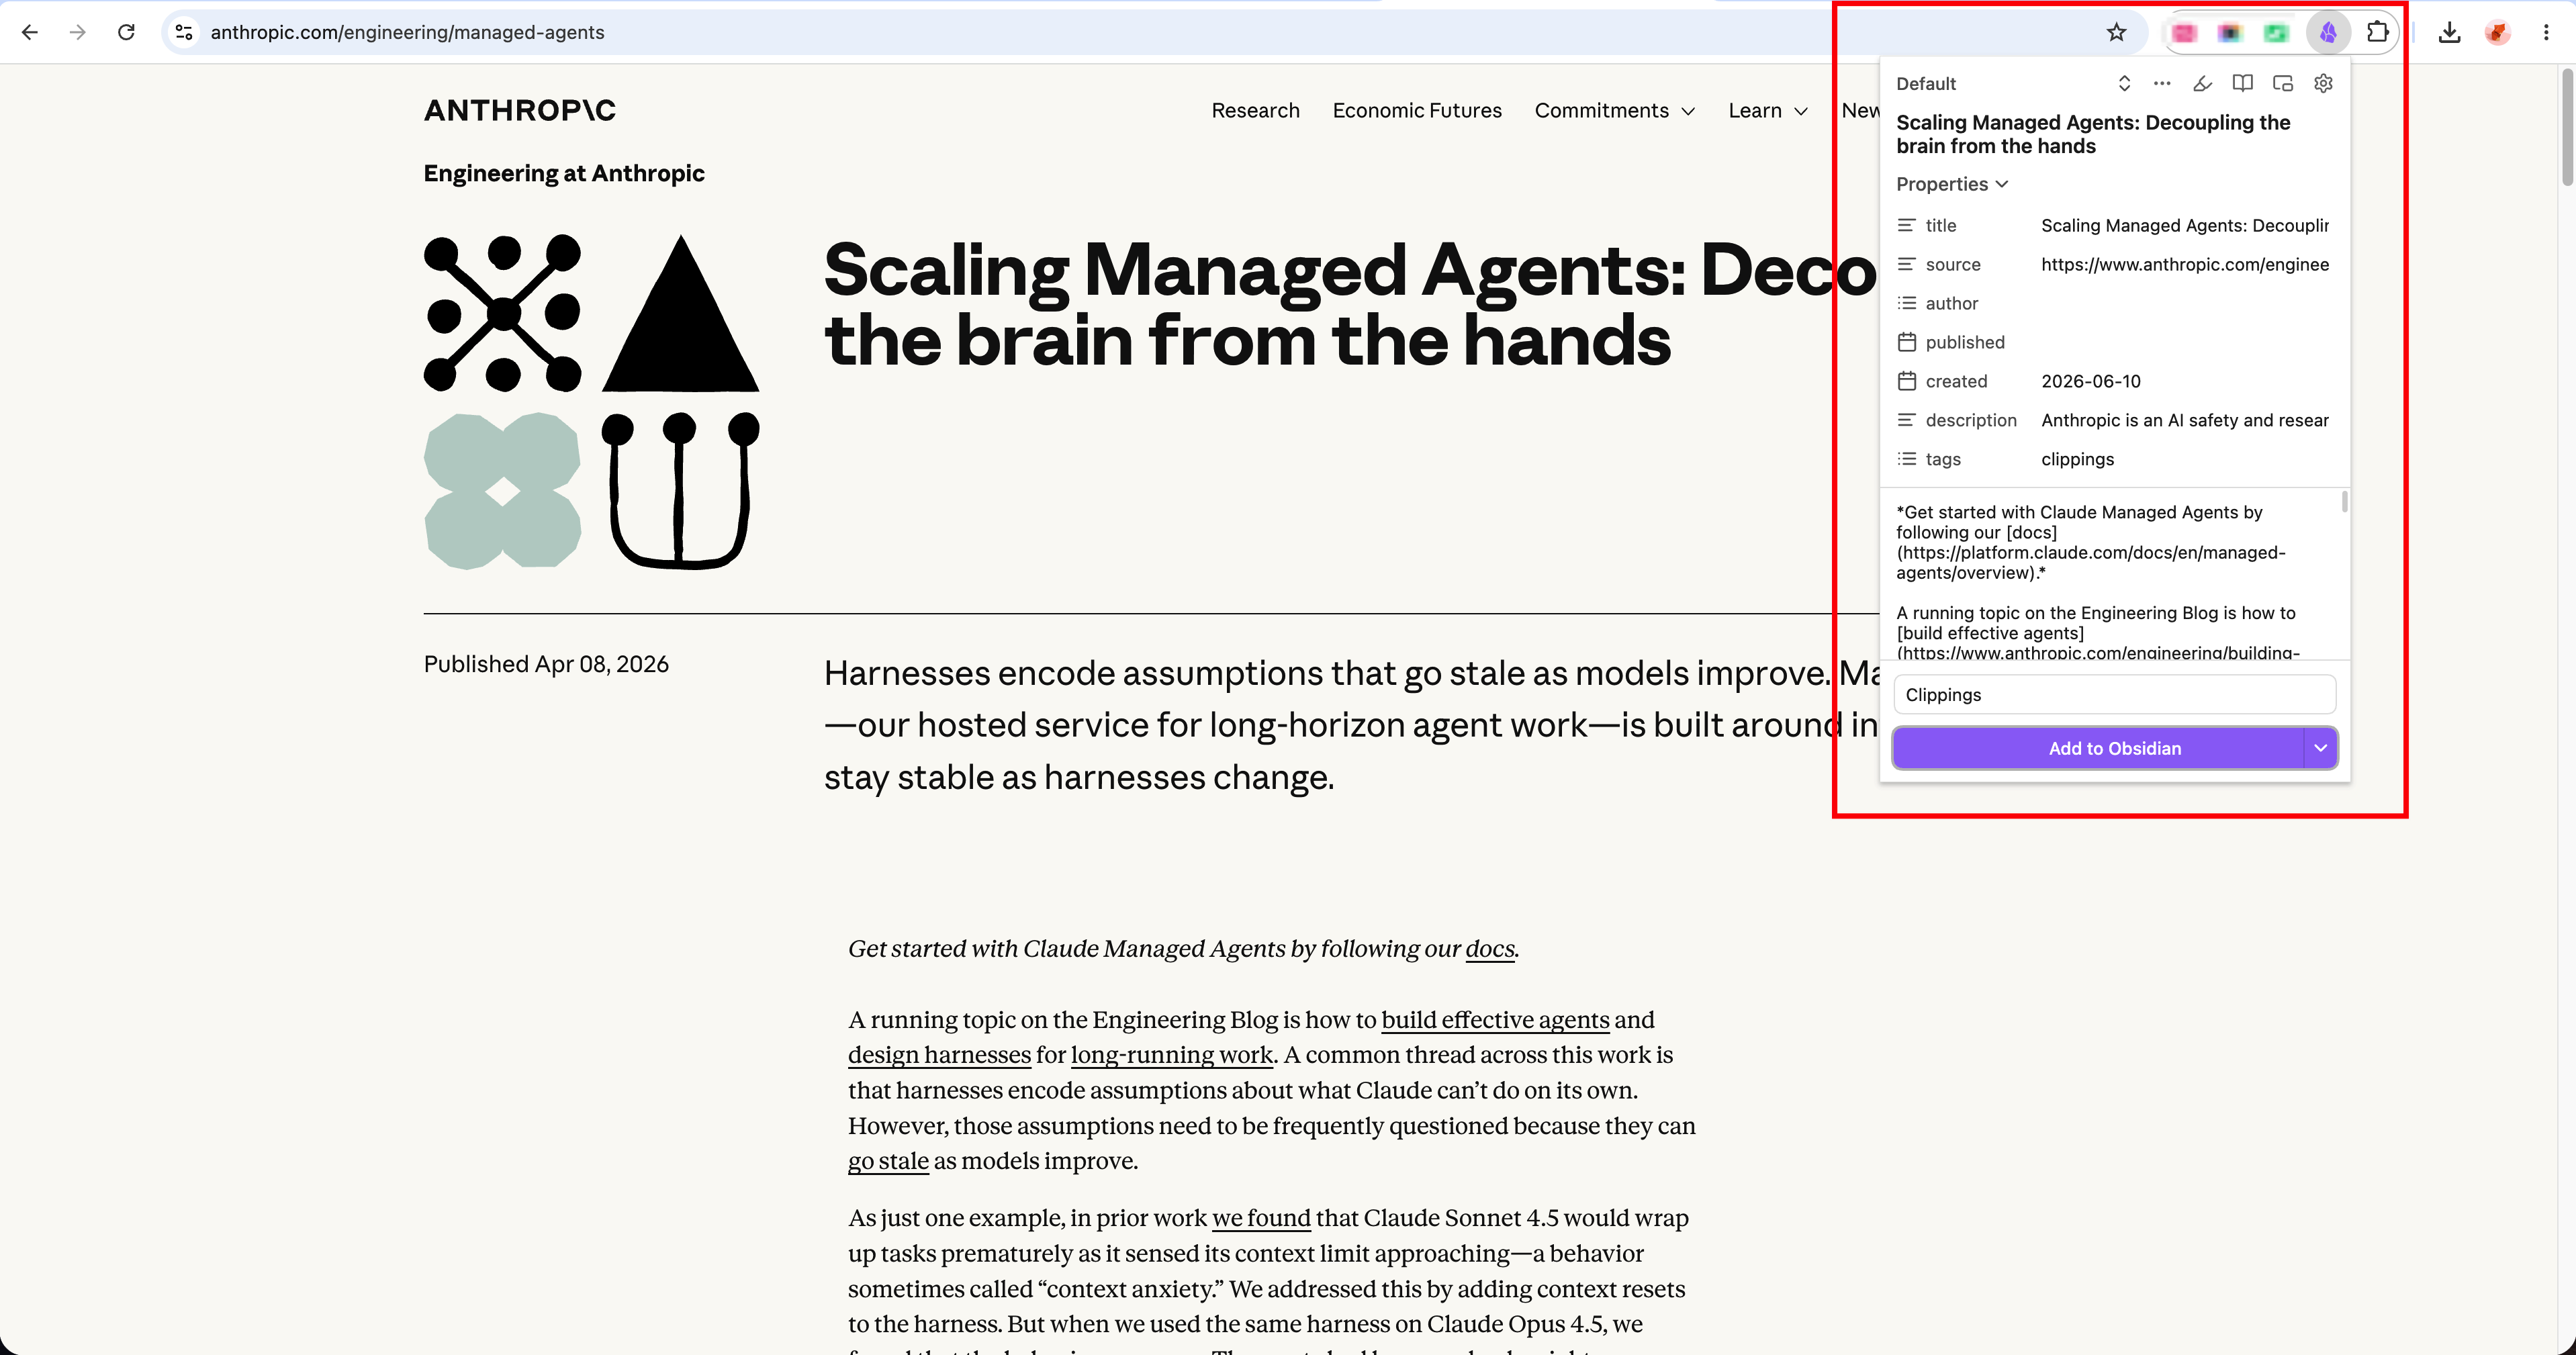Bookmark this page with the star

click(x=2116, y=32)
